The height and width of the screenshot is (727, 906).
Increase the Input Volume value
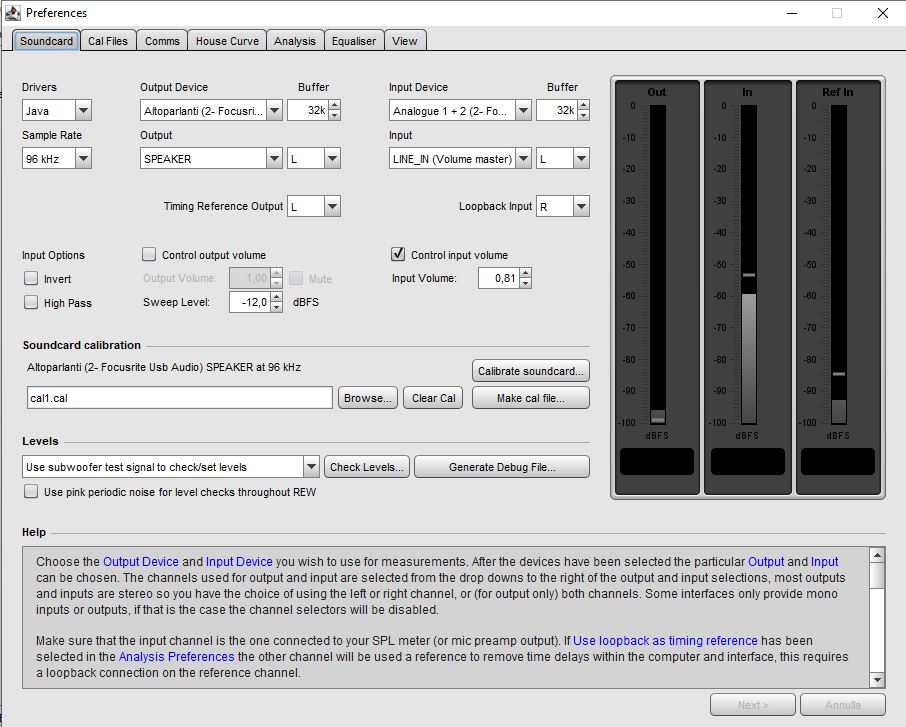coord(525,273)
